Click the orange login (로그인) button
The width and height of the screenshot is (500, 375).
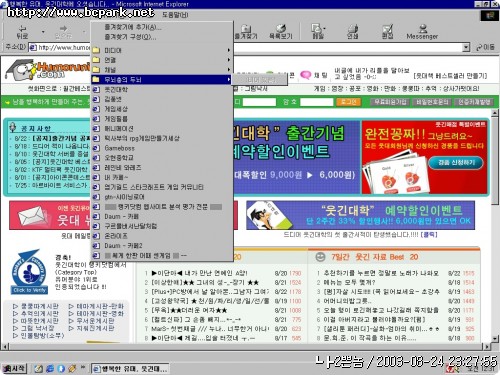(x=349, y=102)
